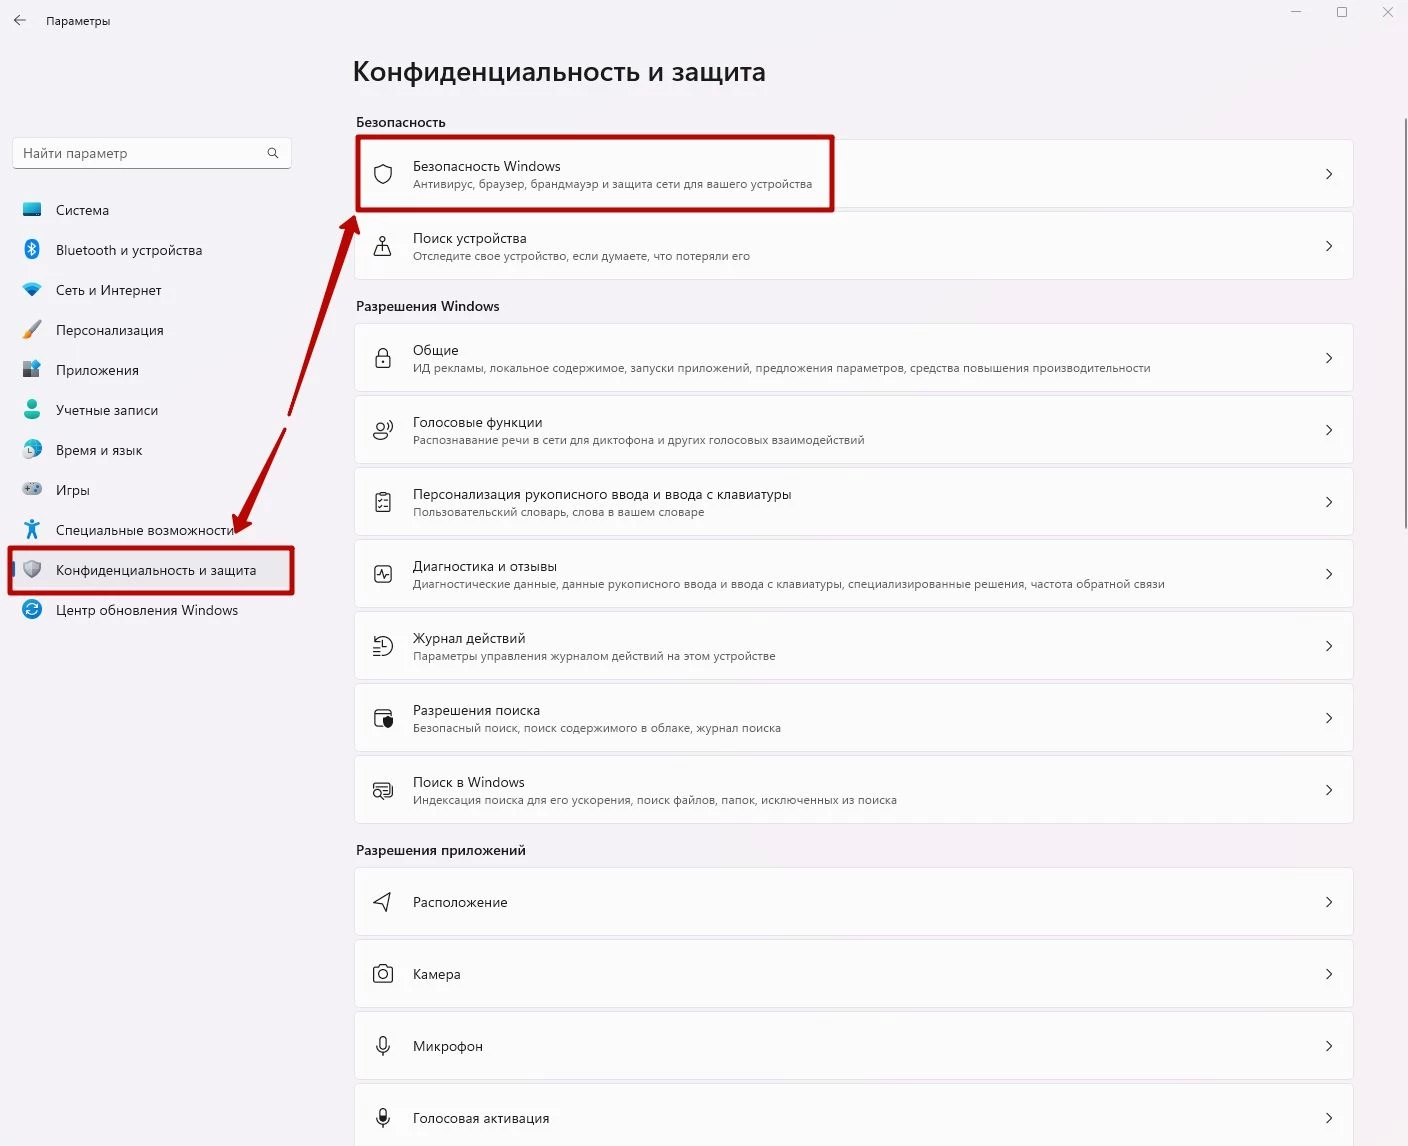Open the Voice activation settings row
Screen dimensions: 1408x1146
point(480,1118)
